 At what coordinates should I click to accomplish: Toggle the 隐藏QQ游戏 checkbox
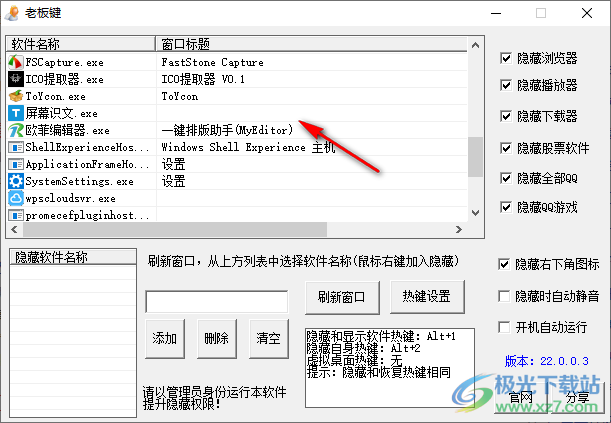[x=505, y=207]
